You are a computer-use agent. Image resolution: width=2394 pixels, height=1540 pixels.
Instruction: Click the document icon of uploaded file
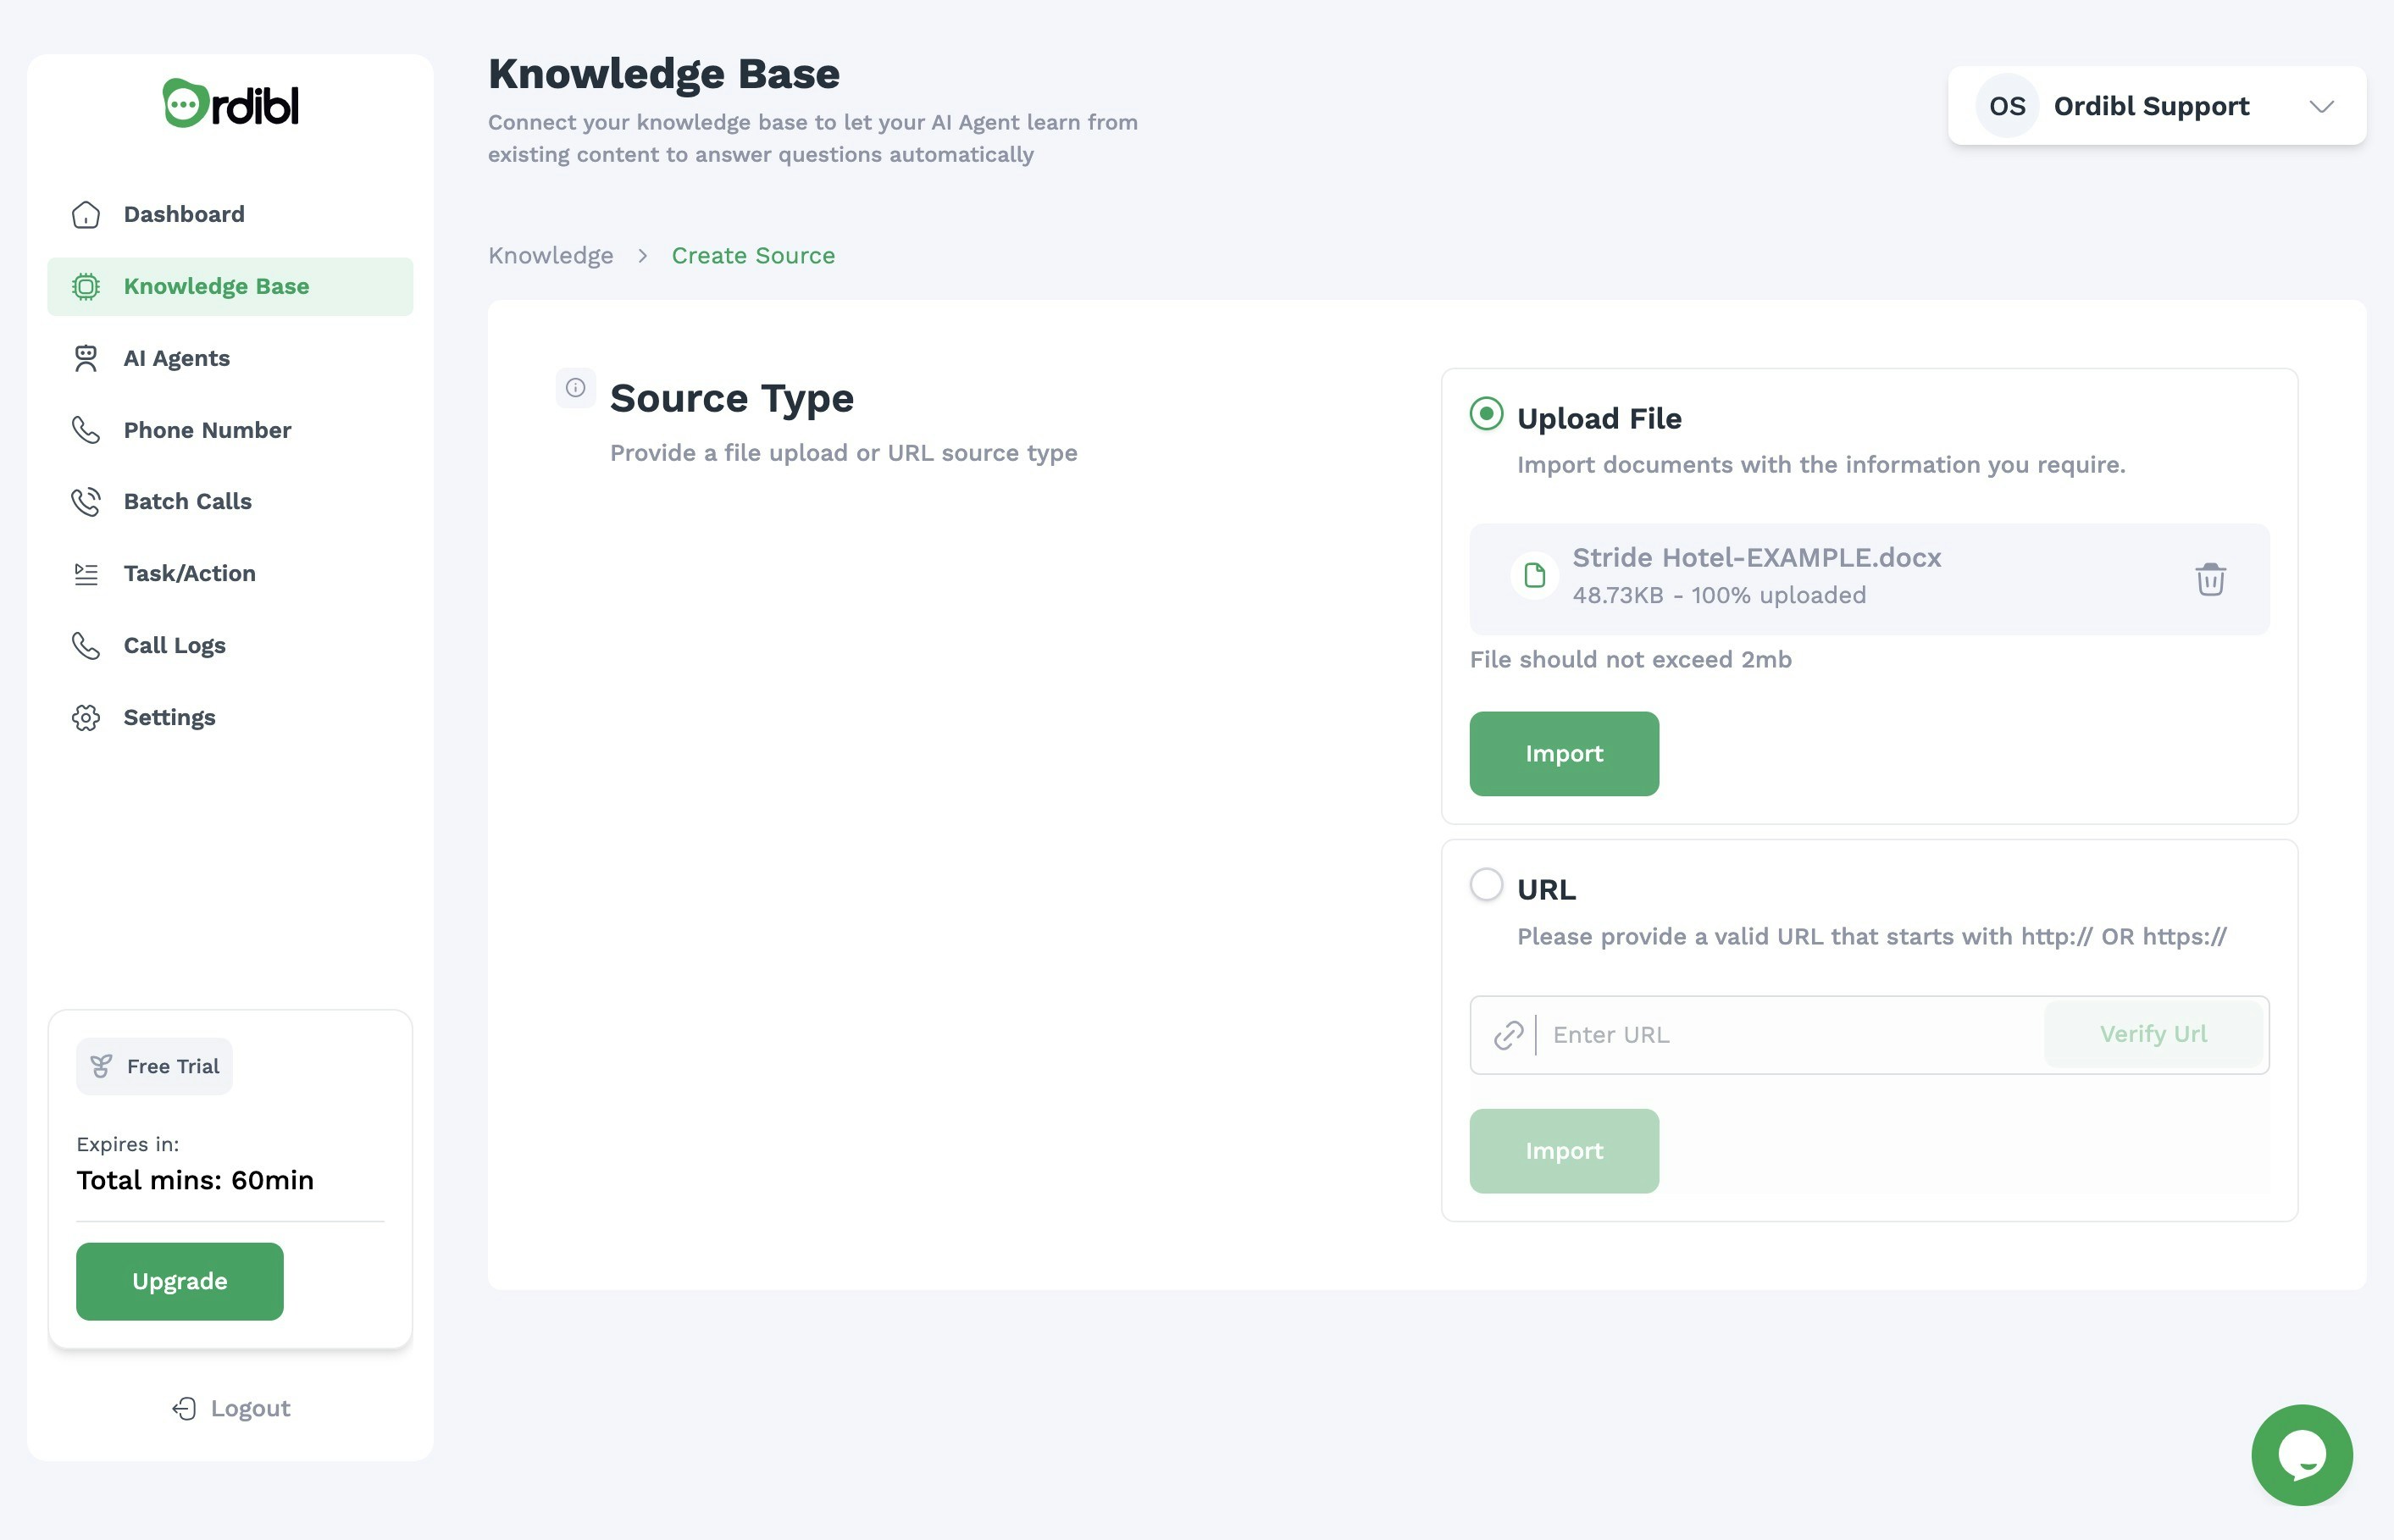[1534, 576]
